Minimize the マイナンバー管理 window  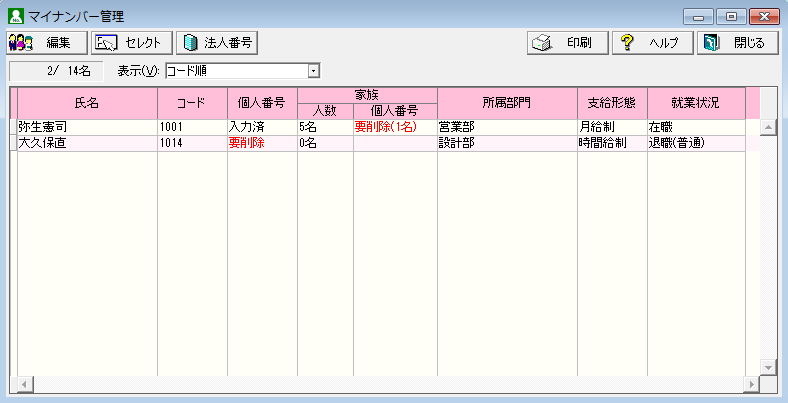click(698, 17)
